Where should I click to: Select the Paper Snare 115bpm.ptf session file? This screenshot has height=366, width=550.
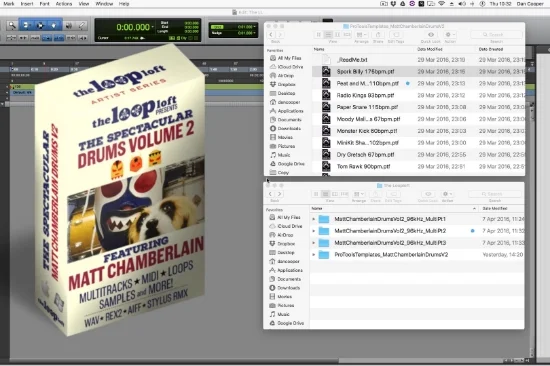418,107
